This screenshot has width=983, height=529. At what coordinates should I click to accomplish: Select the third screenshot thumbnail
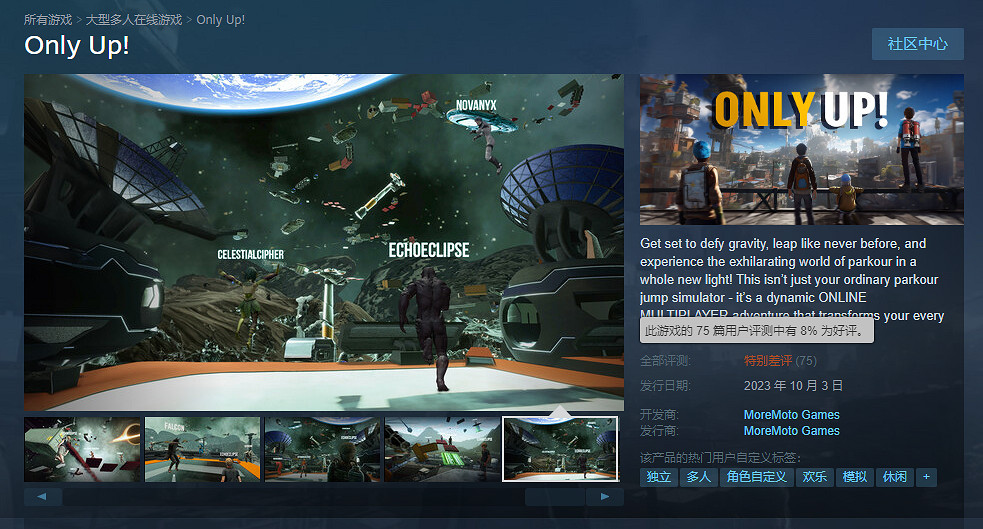coord(322,449)
